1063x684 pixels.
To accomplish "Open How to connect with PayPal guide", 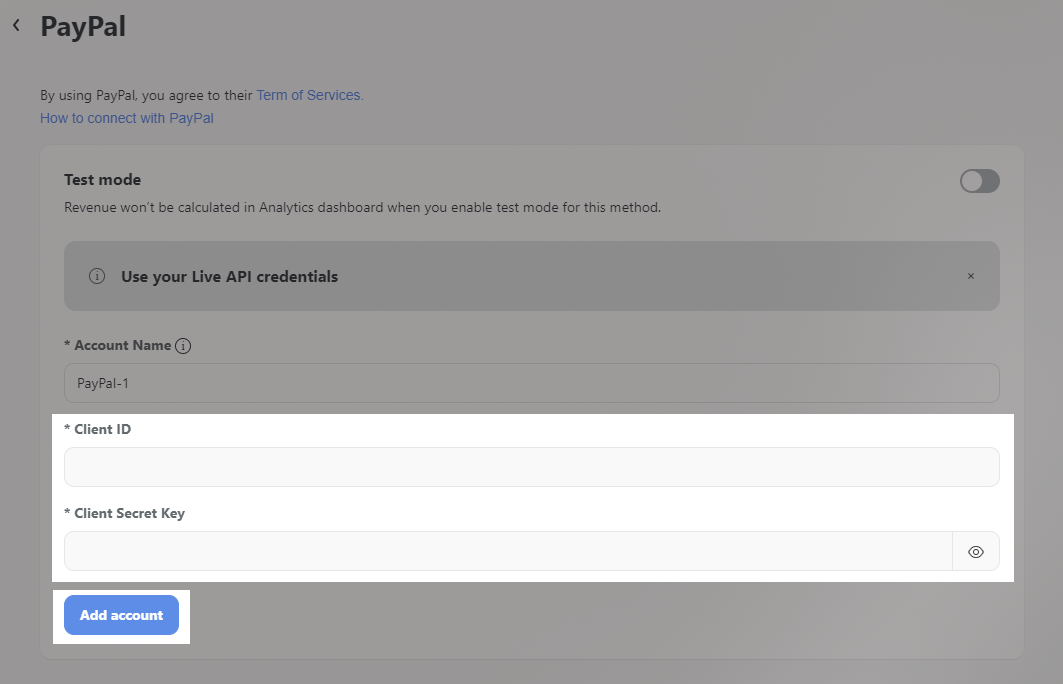I will 127,118.
